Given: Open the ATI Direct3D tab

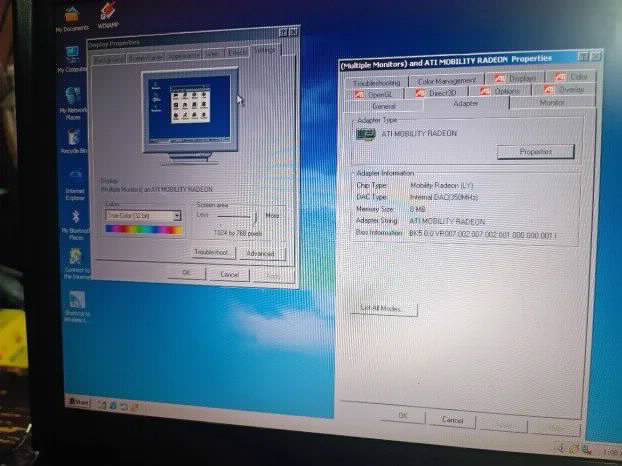Looking at the screenshot, I should [x=436, y=93].
